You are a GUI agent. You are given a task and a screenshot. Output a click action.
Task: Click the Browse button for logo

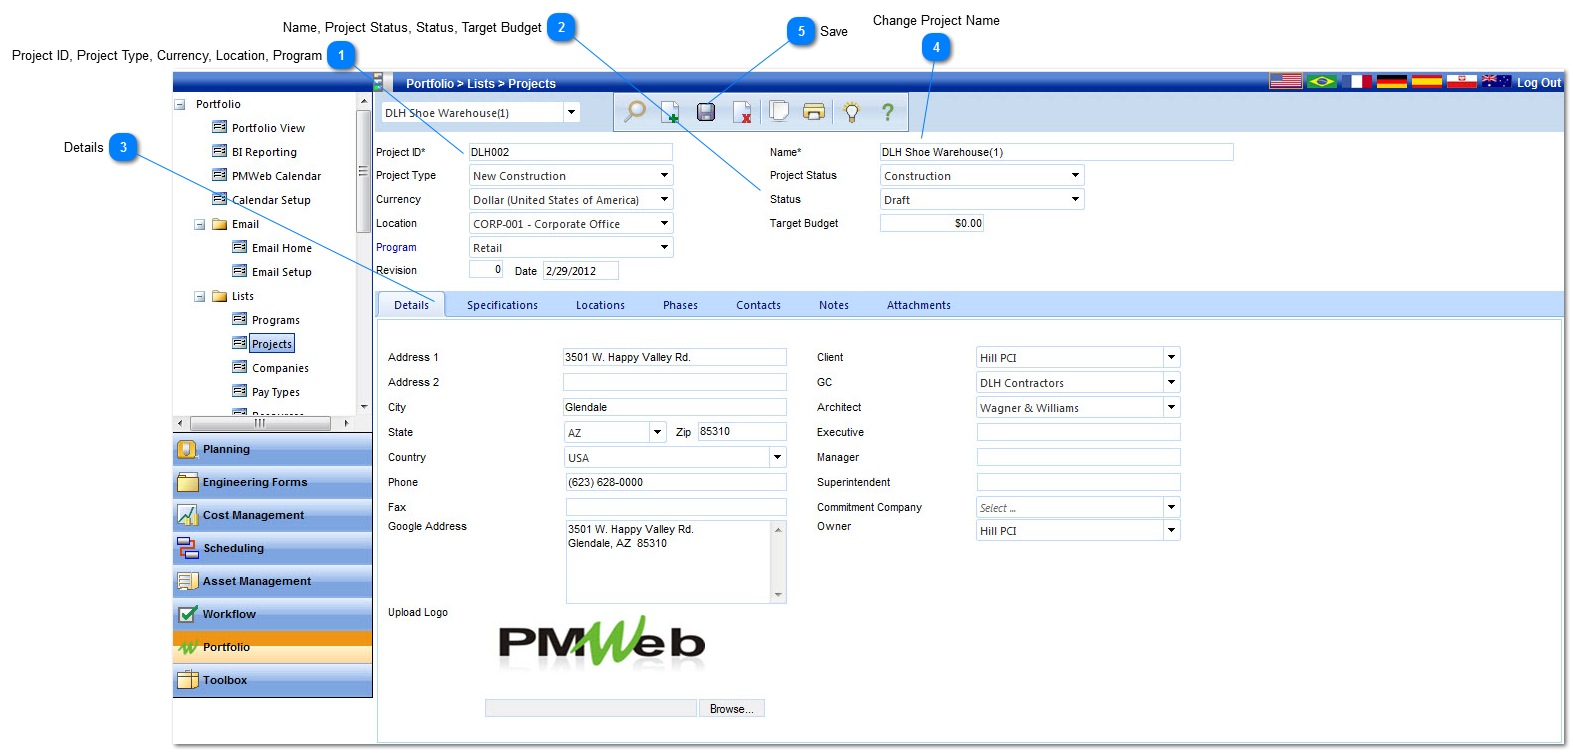pyautogui.click(x=732, y=708)
